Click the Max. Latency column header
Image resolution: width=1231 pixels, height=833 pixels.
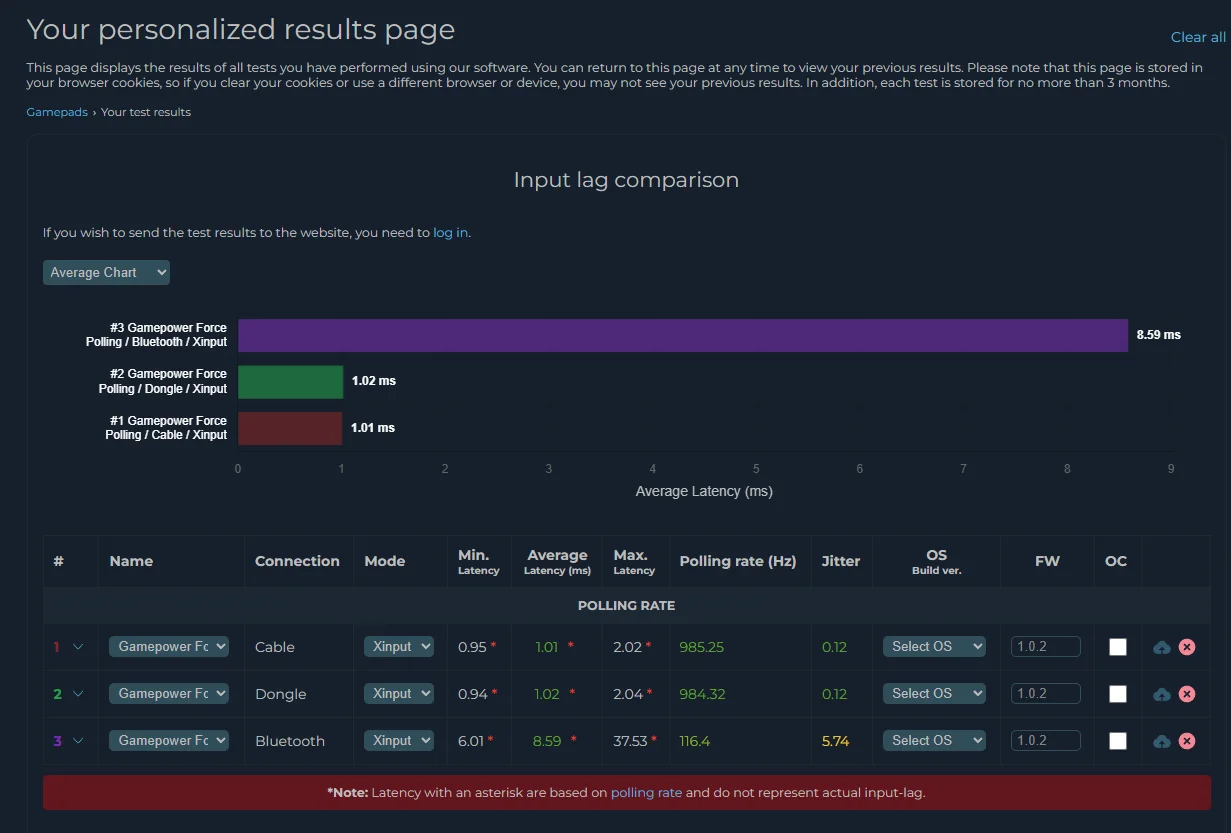coord(634,562)
